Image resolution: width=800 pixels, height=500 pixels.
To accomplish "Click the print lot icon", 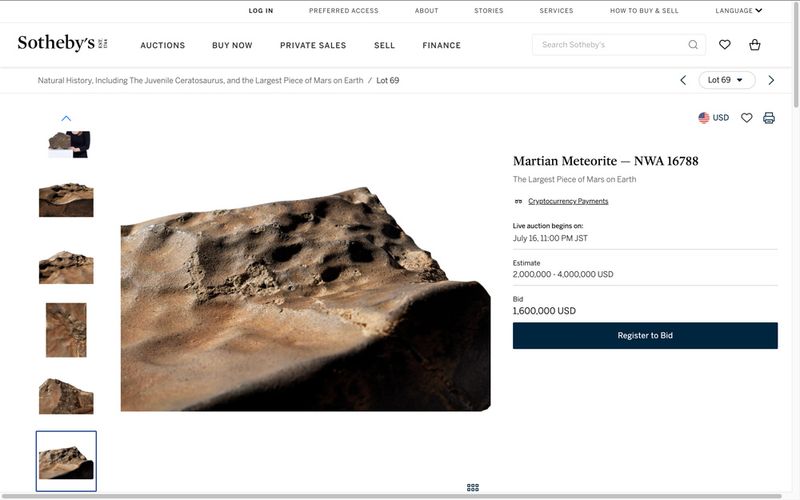I will pos(769,118).
